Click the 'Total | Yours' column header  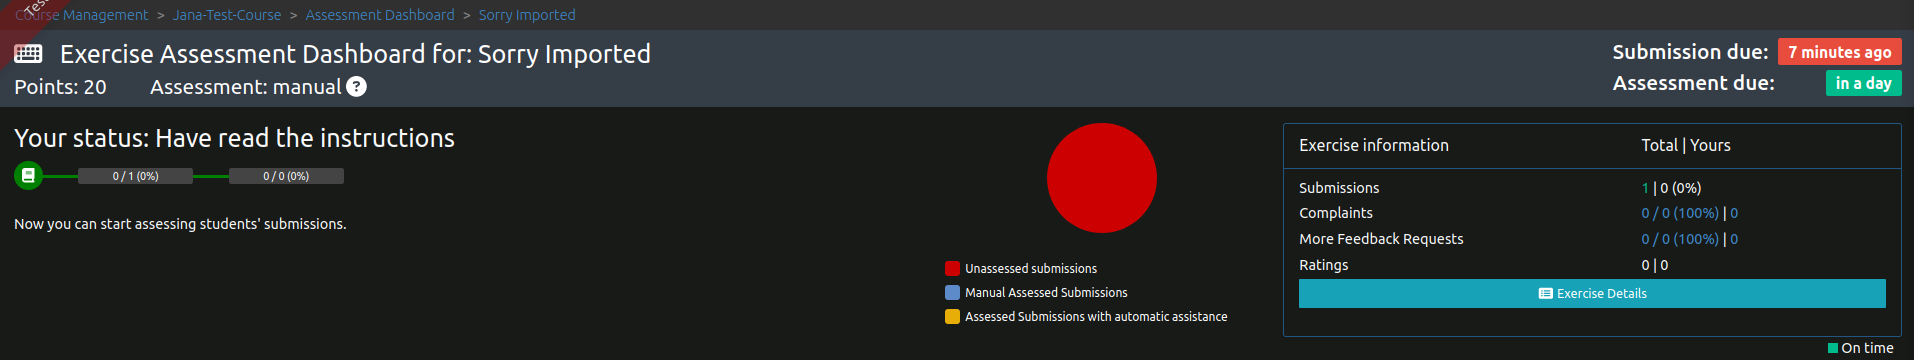click(x=1685, y=145)
